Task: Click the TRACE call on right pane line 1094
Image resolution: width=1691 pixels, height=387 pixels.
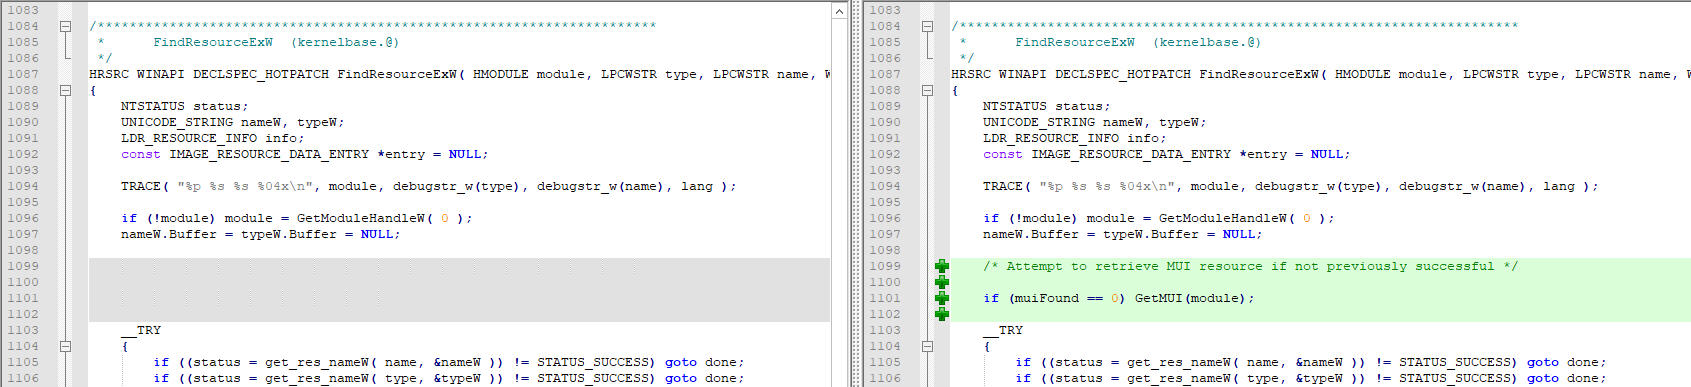Action: pyautogui.click(x=1290, y=186)
